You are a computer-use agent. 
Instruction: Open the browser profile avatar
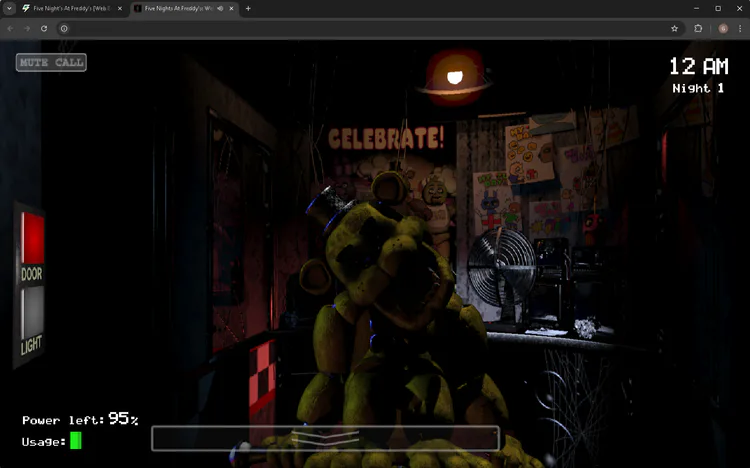723,29
